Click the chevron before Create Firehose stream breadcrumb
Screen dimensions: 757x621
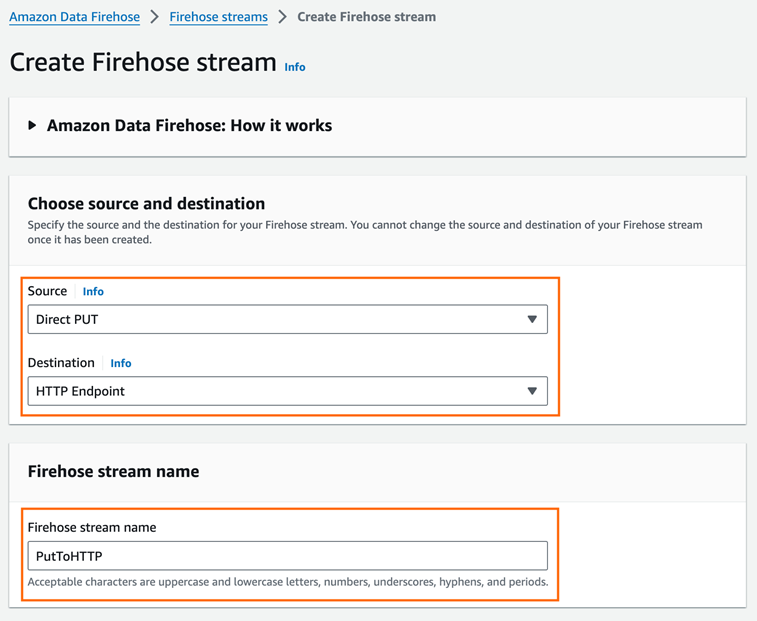282,17
